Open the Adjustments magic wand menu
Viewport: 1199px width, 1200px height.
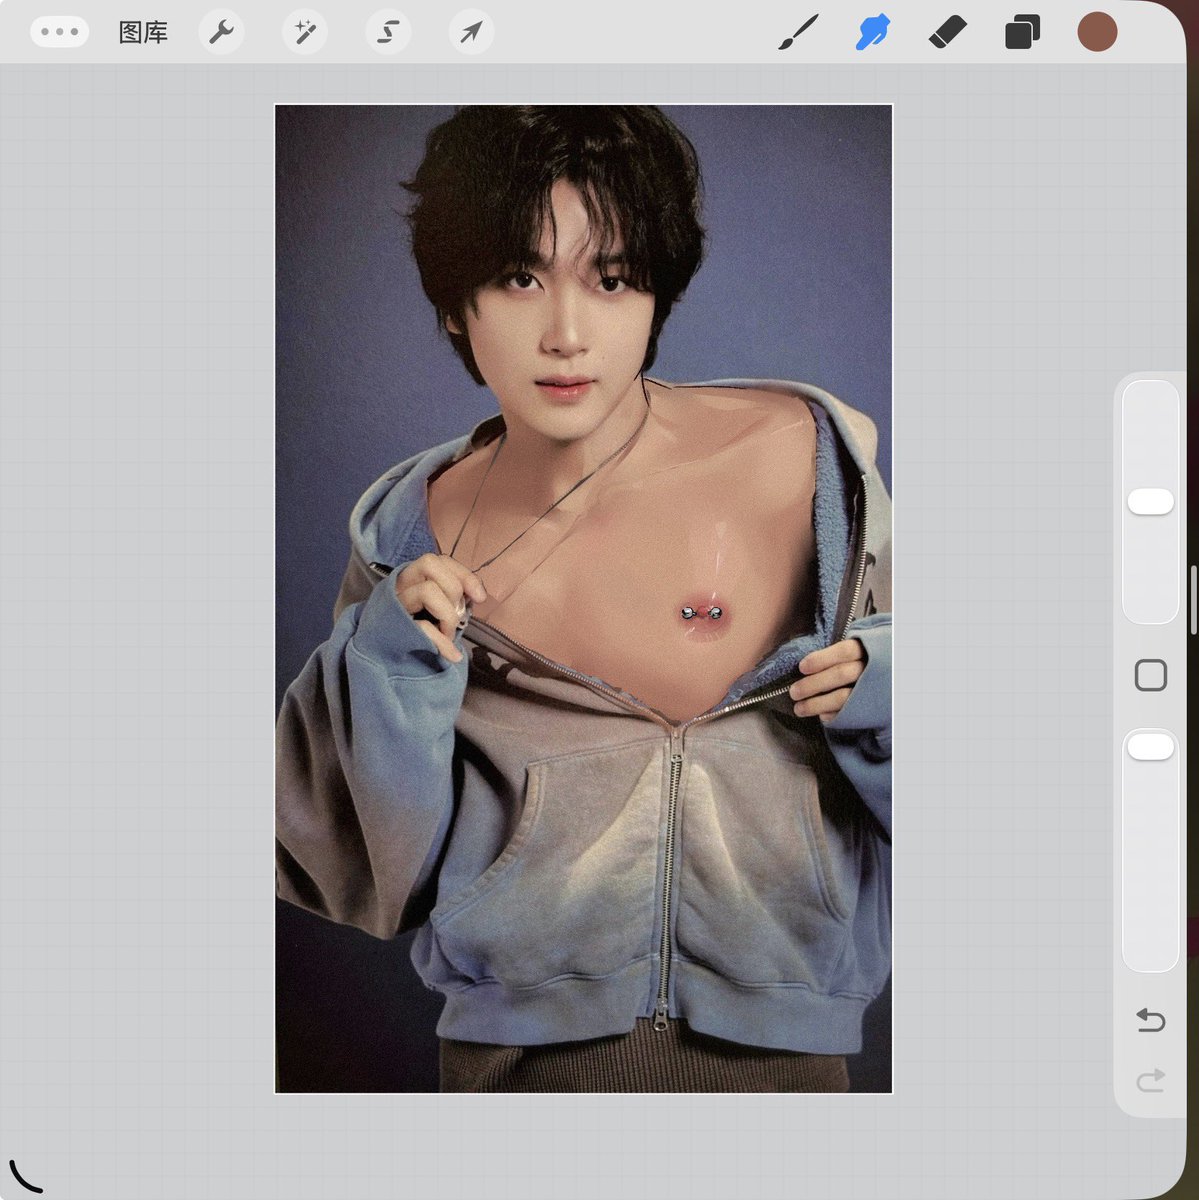pos(304,32)
